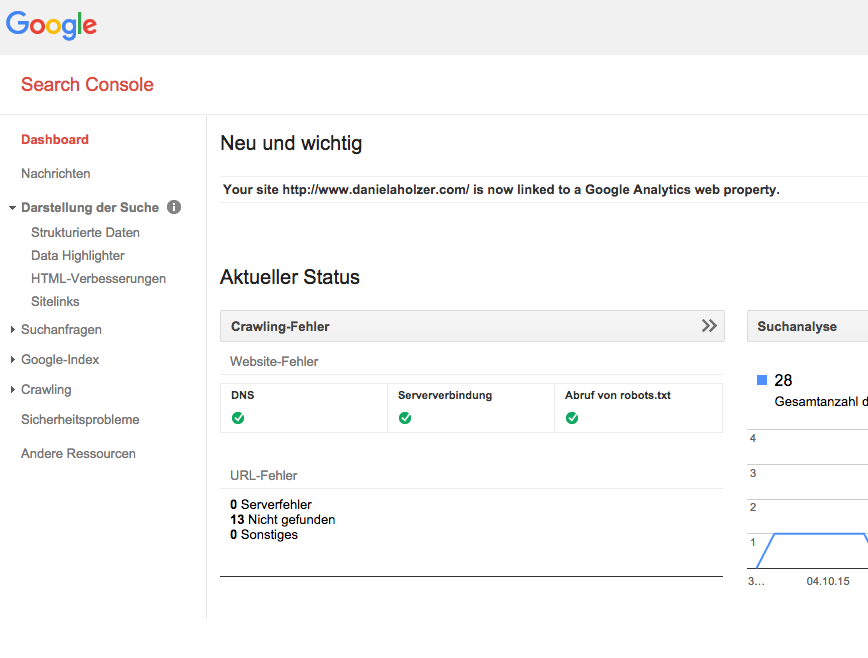The width and height of the screenshot is (868, 658).
Task: Select Data Highlighter
Action: pyautogui.click(x=78, y=256)
